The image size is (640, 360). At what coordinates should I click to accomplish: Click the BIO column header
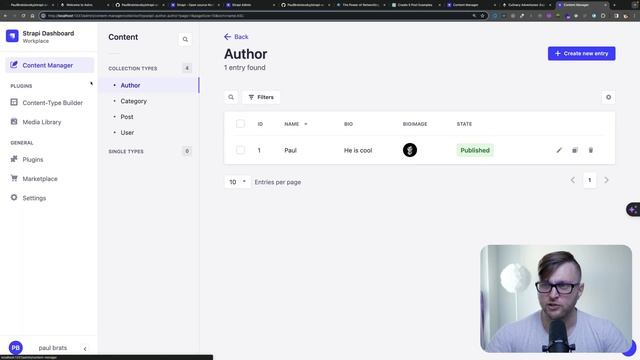[348, 124]
